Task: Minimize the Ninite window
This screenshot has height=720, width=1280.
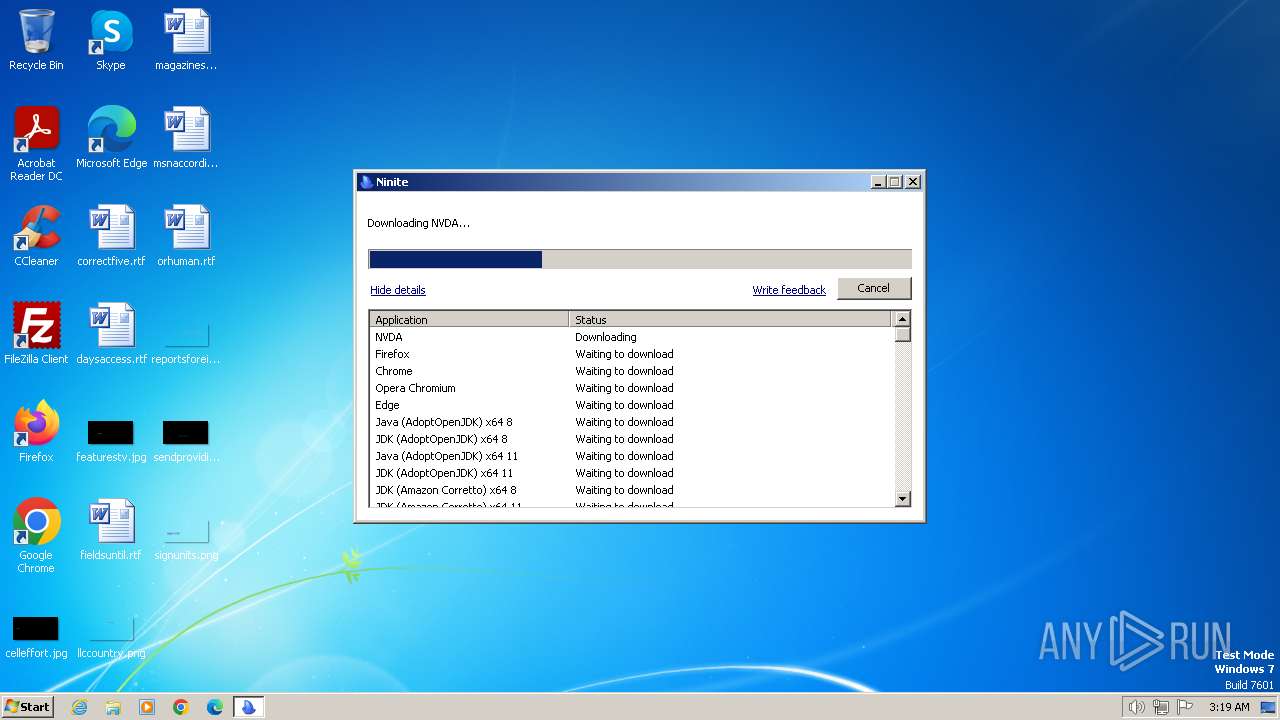Action: pyautogui.click(x=878, y=182)
